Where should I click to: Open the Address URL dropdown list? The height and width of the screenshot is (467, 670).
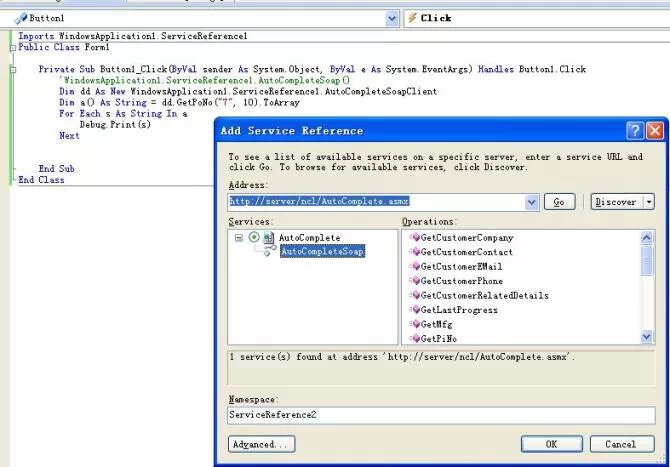[x=532, y=201]
